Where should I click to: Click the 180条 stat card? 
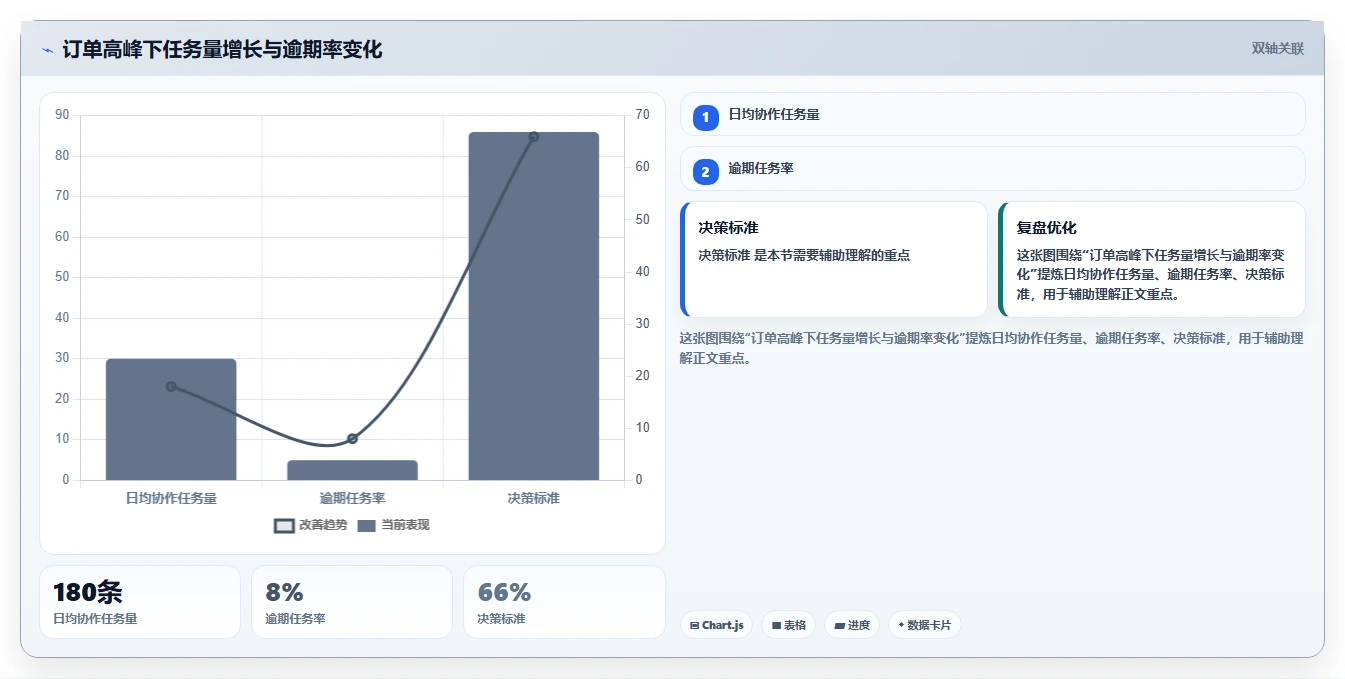click(x=140, y=602)
